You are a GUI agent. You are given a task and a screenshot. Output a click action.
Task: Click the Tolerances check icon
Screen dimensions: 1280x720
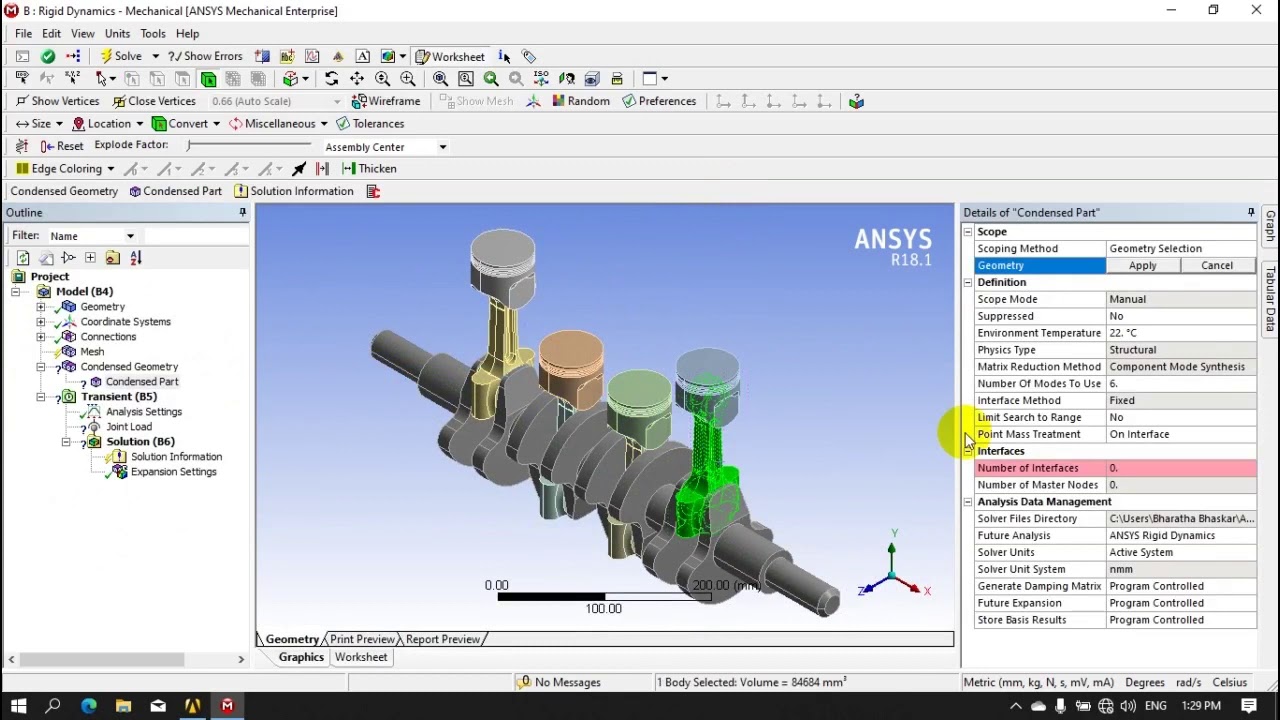tap(343, 124)
